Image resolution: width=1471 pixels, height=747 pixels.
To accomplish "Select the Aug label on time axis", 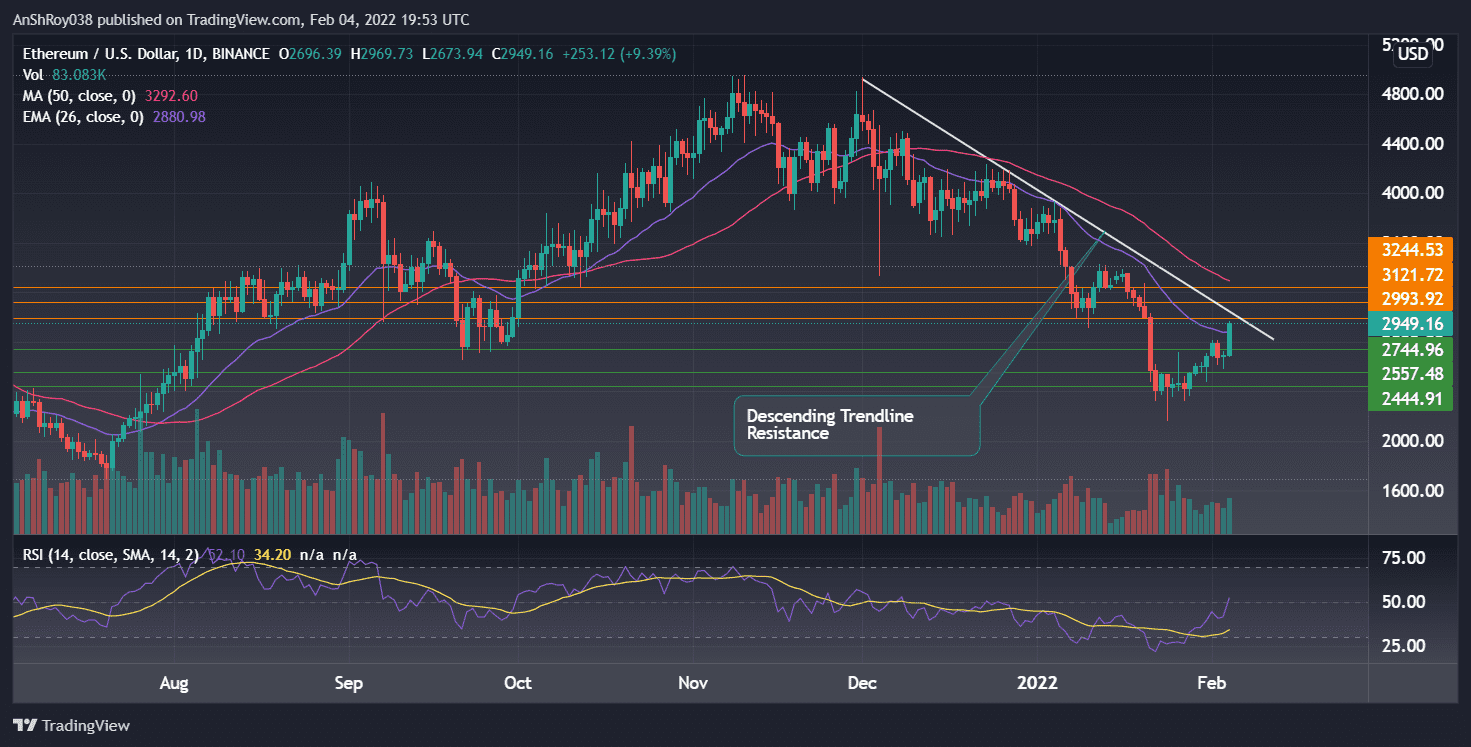I will [x=174, y=683].
